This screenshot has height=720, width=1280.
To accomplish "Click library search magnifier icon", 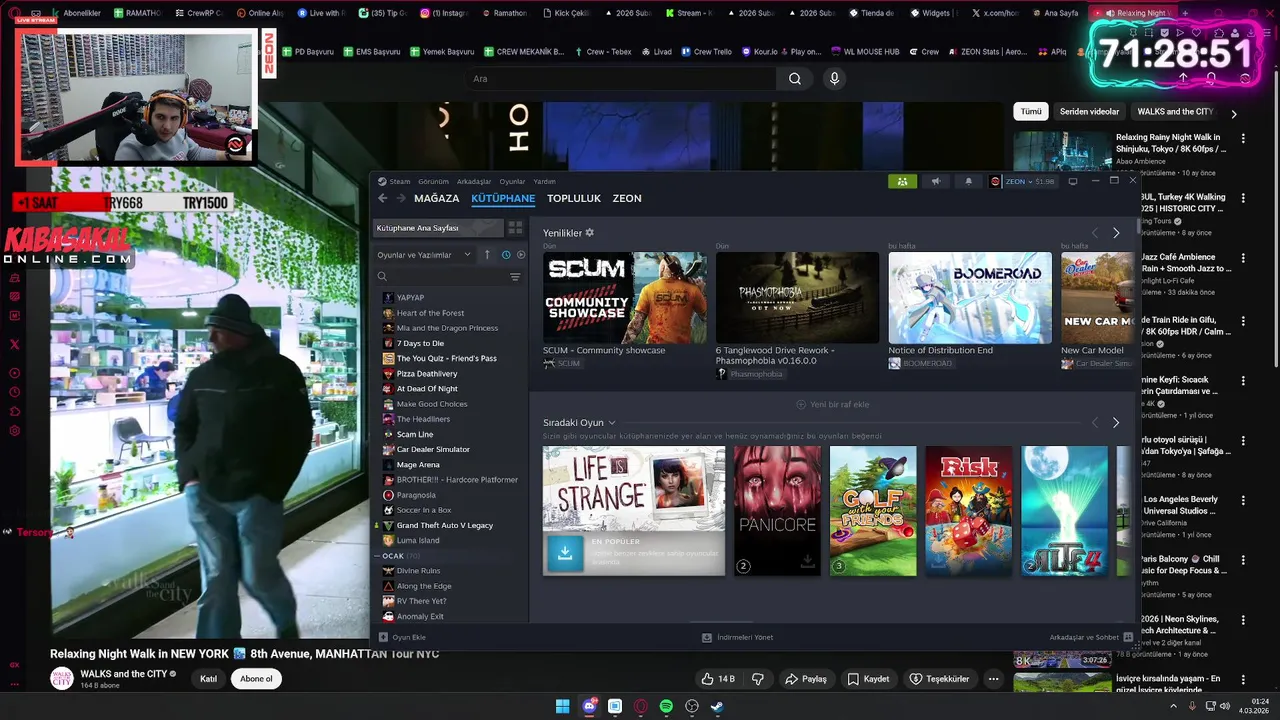I will (x=382, y=277).
